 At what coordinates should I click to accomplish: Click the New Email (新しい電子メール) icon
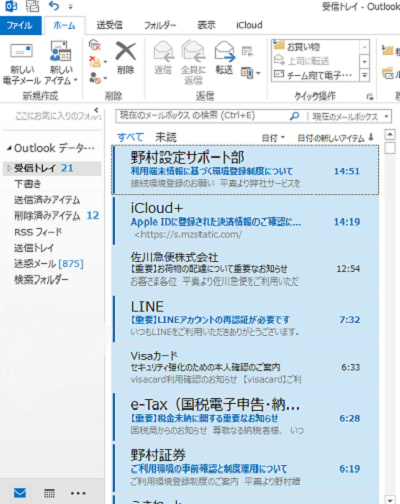pyautogui.click(x=21, y=52)
